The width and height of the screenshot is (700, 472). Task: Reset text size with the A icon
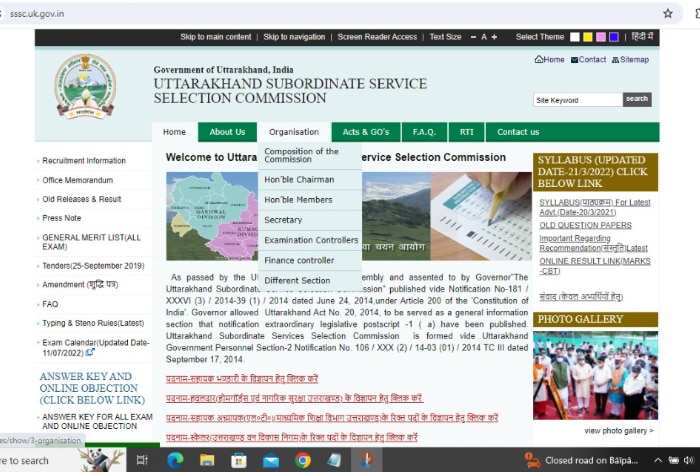(484, 37)
